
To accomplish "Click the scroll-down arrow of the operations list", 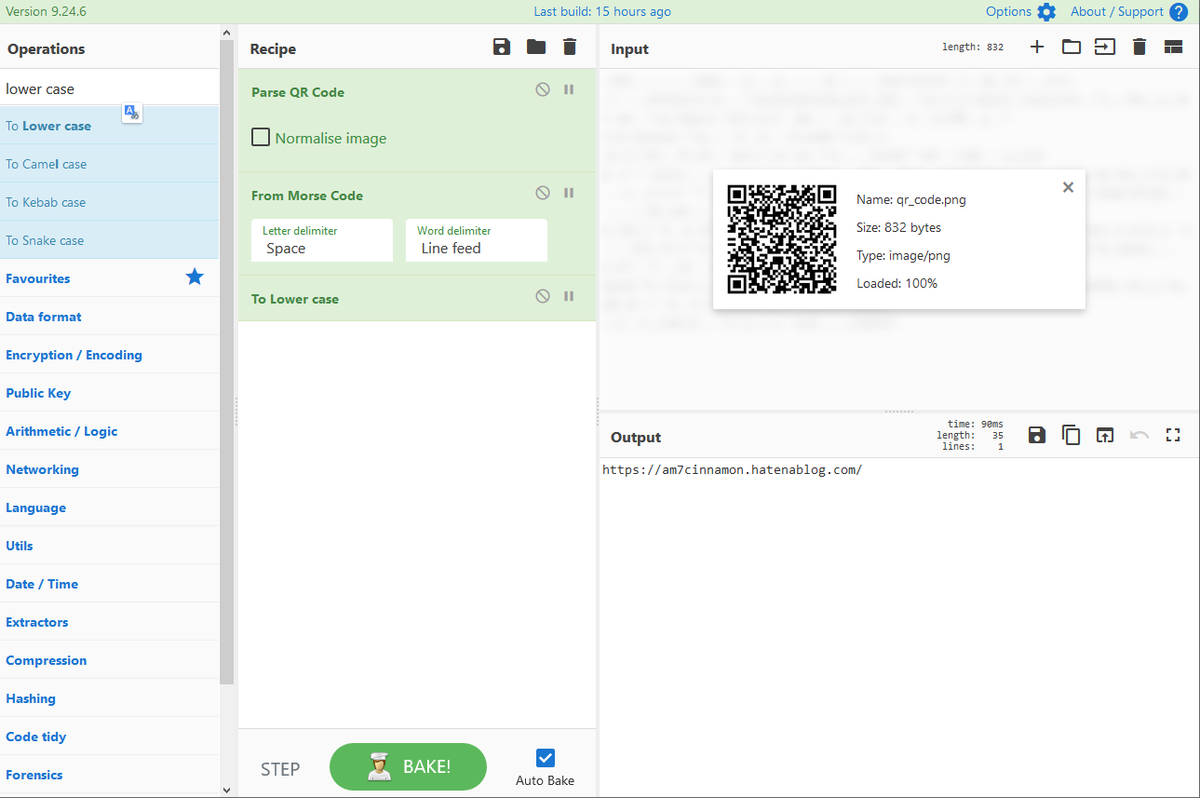I will tap(226, 790).
